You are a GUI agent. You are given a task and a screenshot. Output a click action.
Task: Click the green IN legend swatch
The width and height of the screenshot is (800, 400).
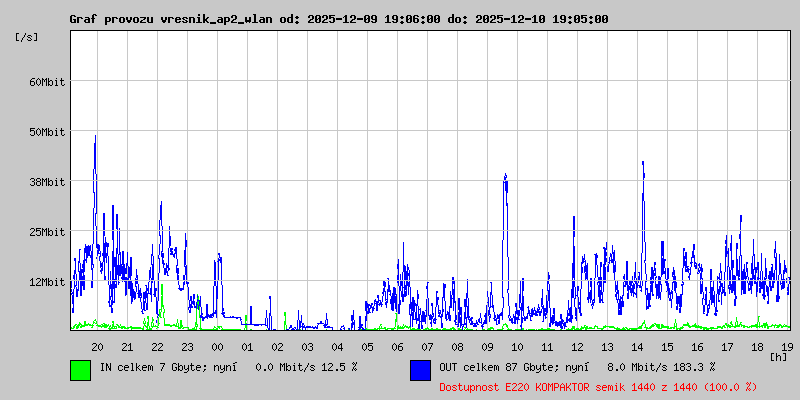tap(81, 370)
